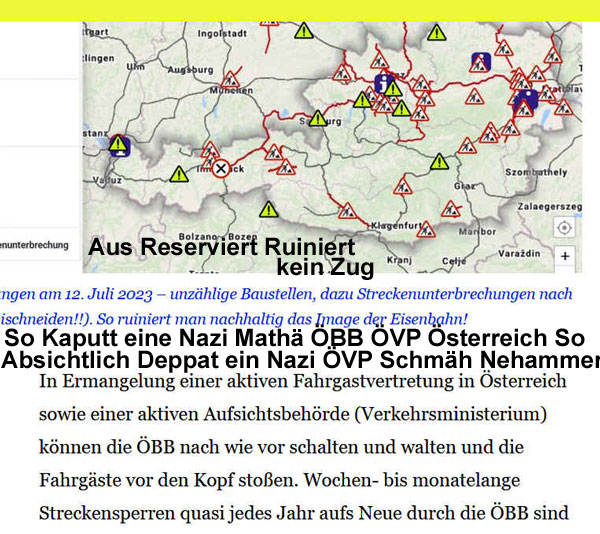The width and height of the screenshot is (600, 534).
Task: Click the Varaždin label on the map
Action: [519, 253]
